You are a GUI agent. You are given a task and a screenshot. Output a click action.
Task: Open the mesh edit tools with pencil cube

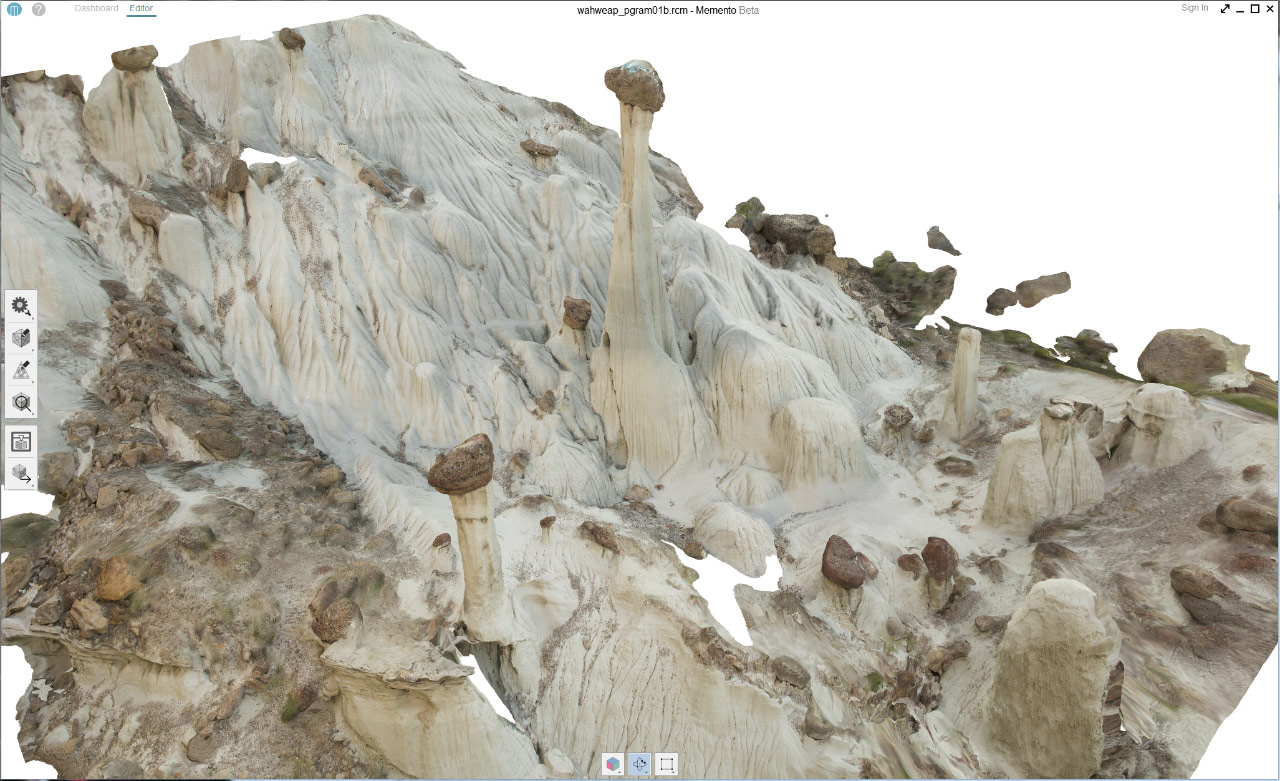pos(21,339)
